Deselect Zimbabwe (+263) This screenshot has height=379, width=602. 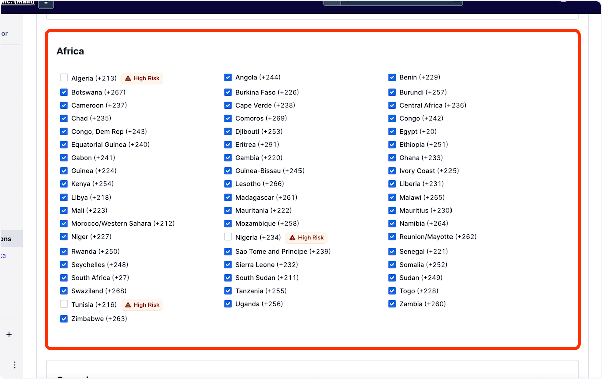(64, 319)
